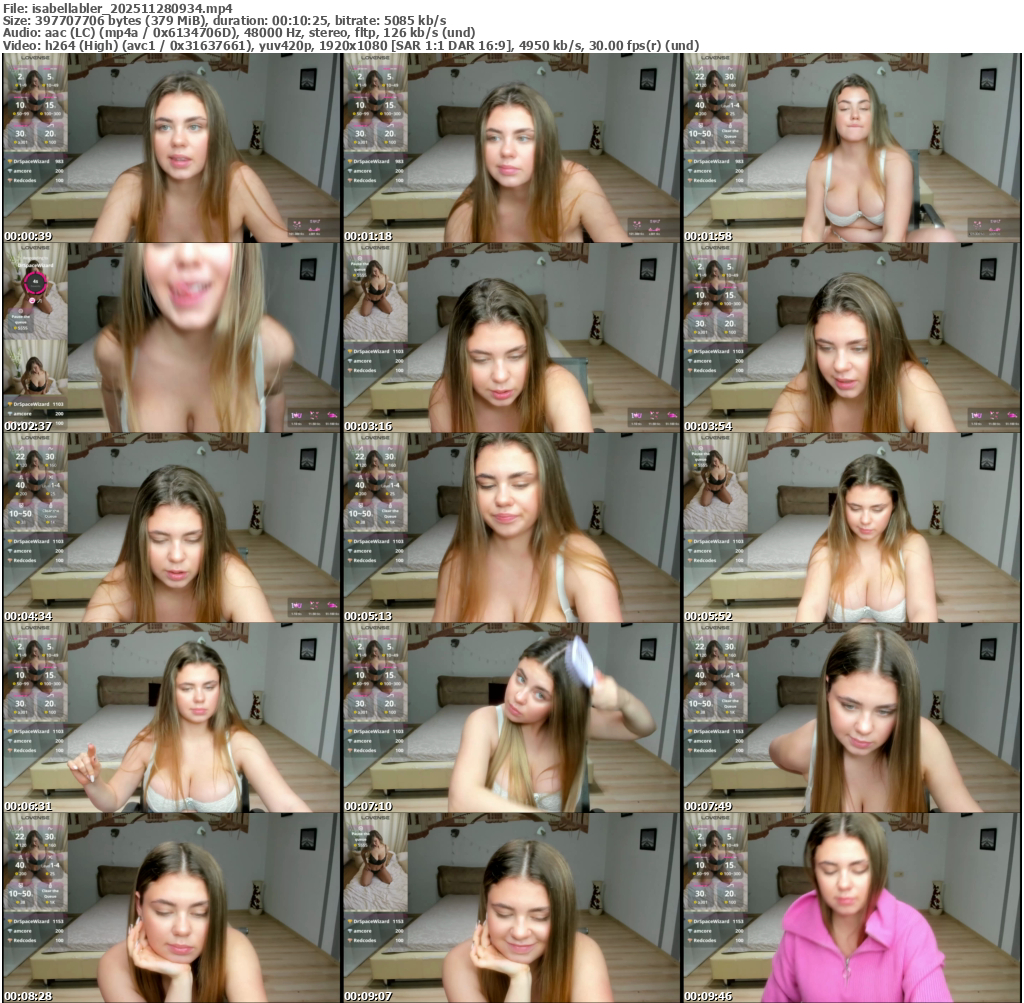Choose the thumbnail at 00:05:52
This screenshot has width=1024, height=1003.
click(852, 528)
